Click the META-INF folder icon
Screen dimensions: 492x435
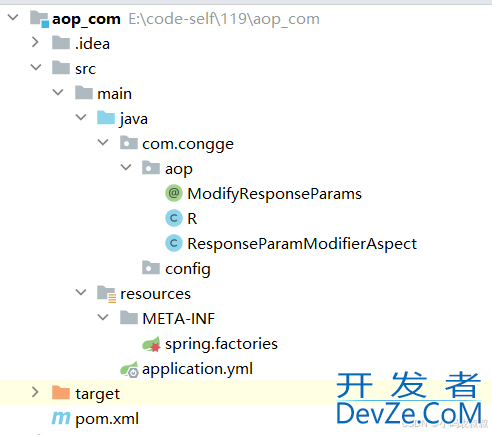[x=129, y=318]
